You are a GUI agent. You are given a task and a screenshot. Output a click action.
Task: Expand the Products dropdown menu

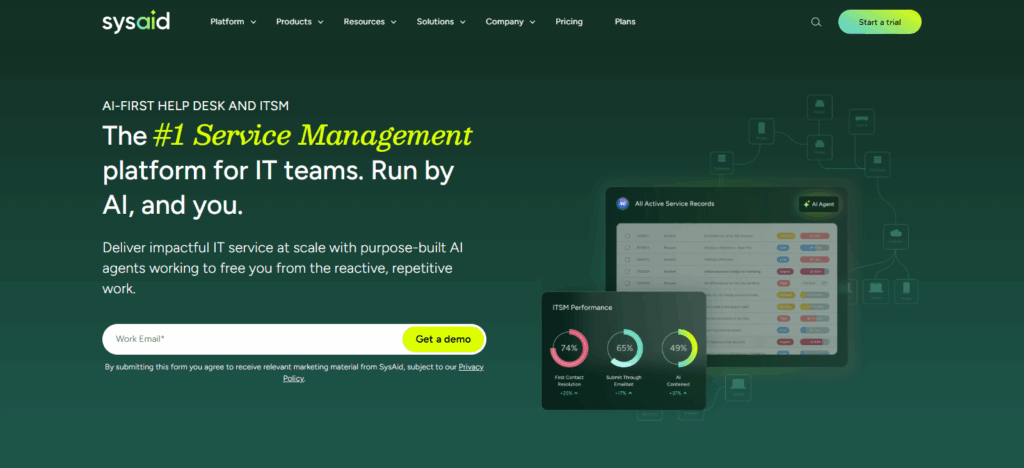(x=299, y=22)
